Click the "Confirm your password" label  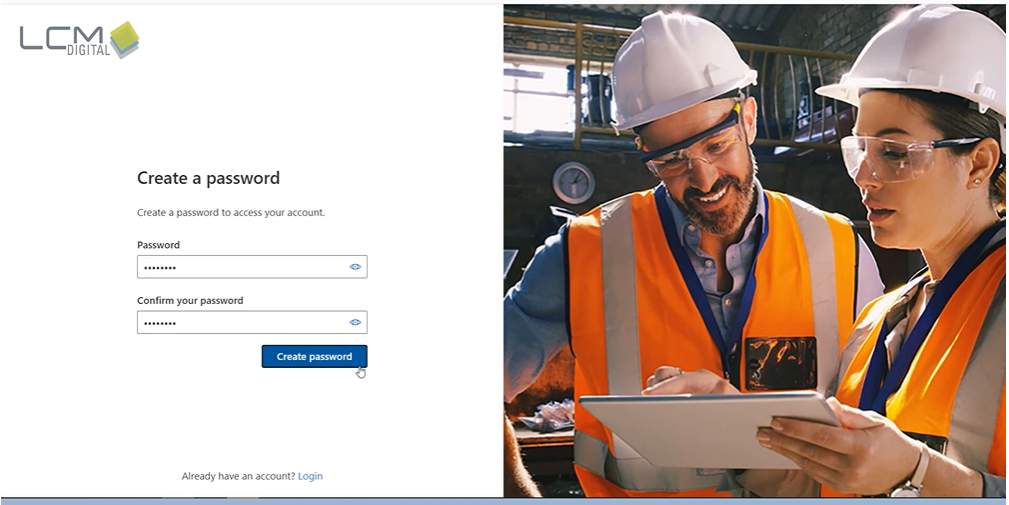[x=190, y=300]
